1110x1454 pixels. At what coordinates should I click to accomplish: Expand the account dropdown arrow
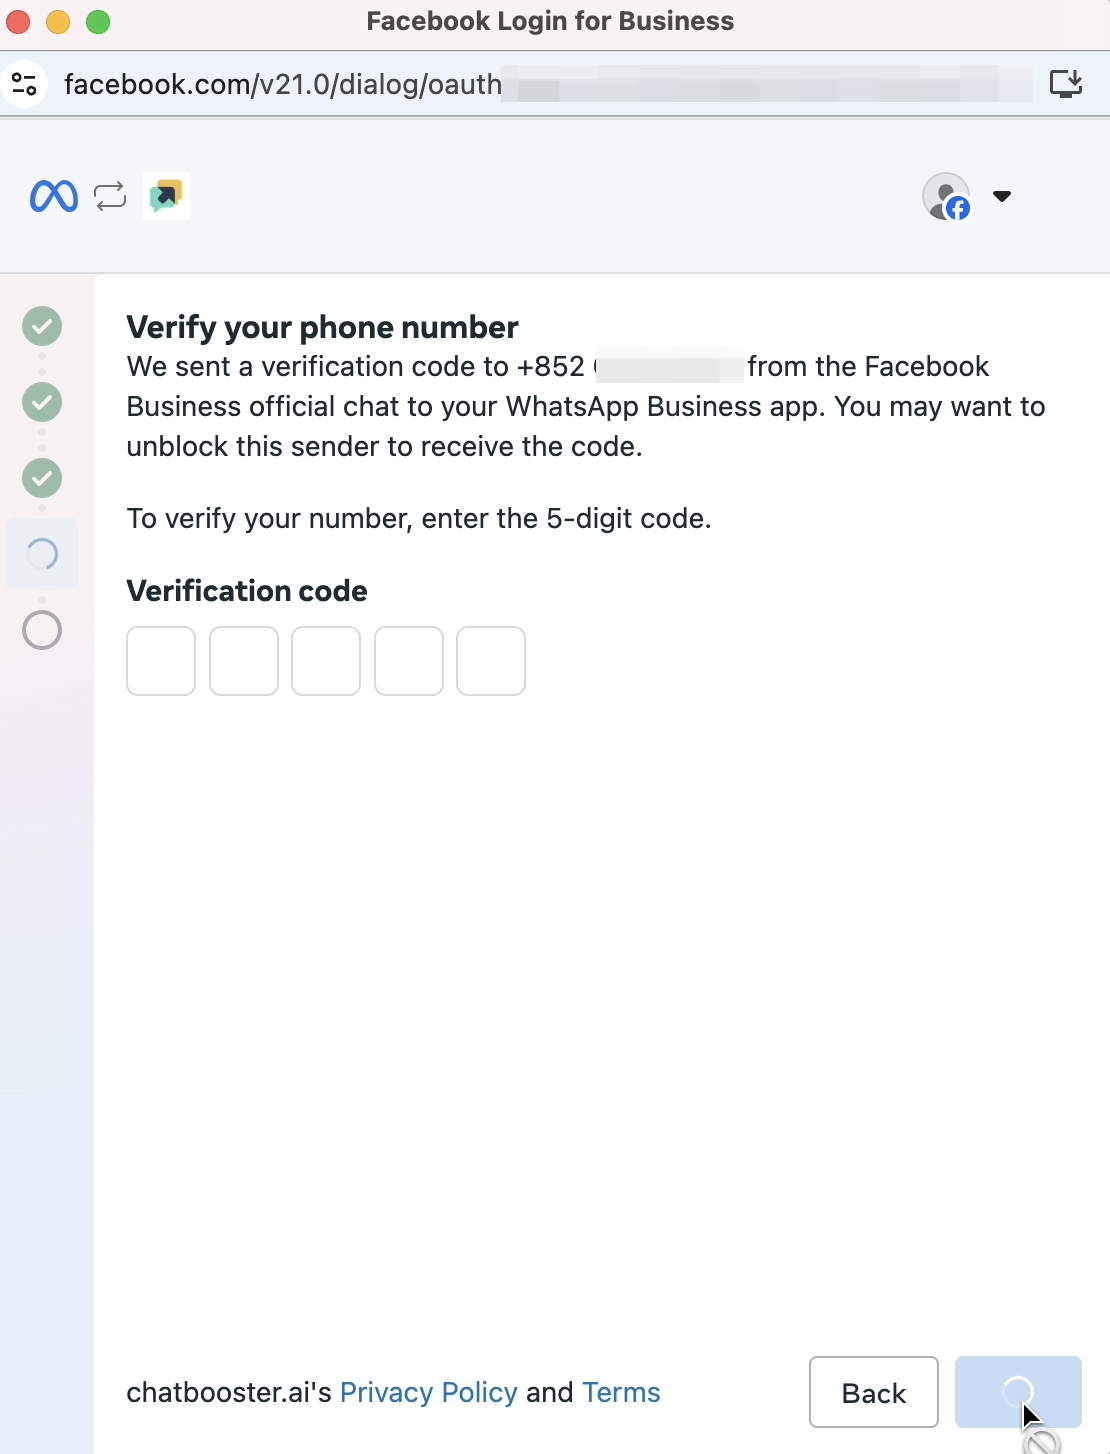pyautogui.click(x=1002, y=196)
